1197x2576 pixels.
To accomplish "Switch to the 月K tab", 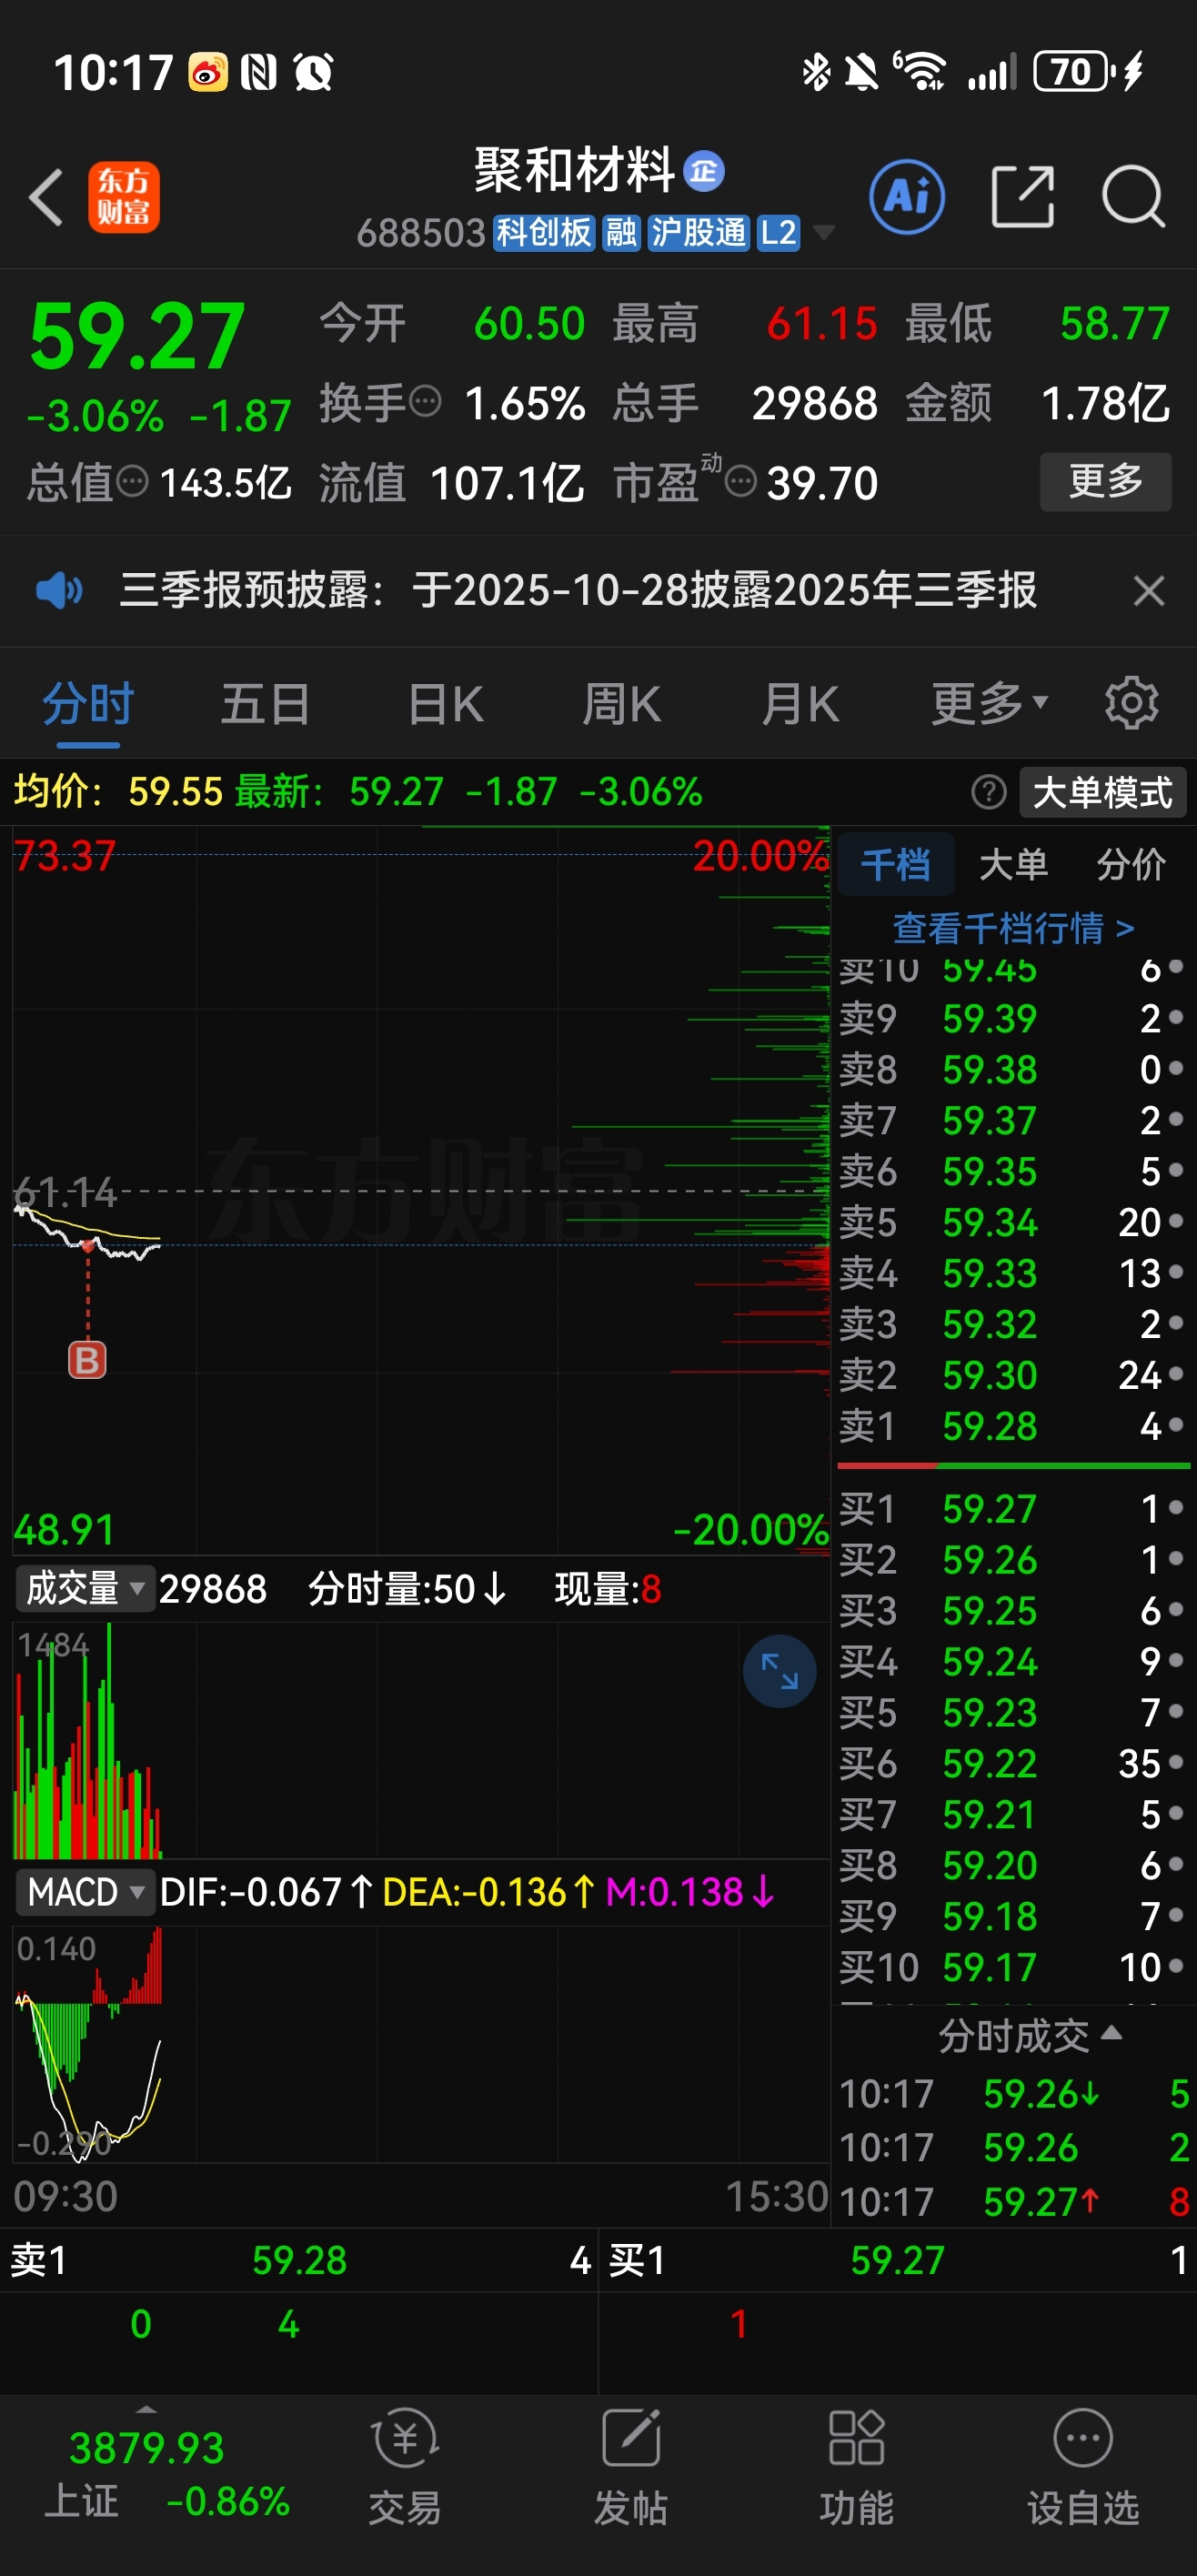I will click(x=800, y=703).
